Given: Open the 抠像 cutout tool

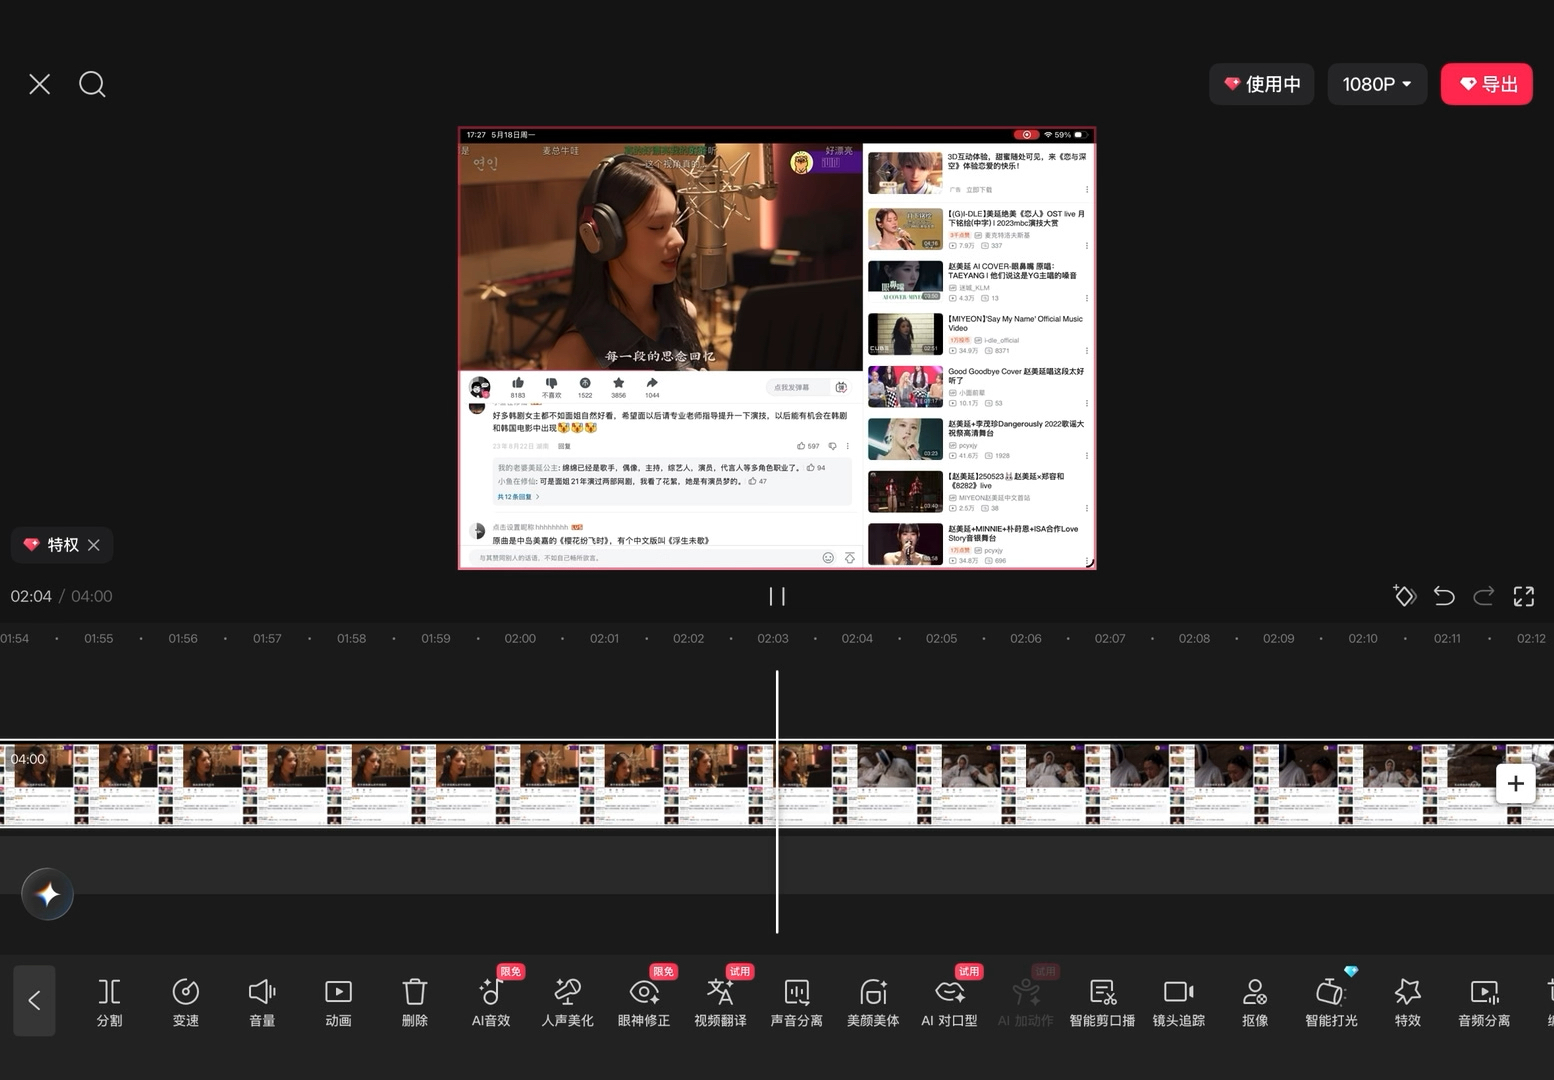Looking at the screenshot, I should pos(1255,1002).
